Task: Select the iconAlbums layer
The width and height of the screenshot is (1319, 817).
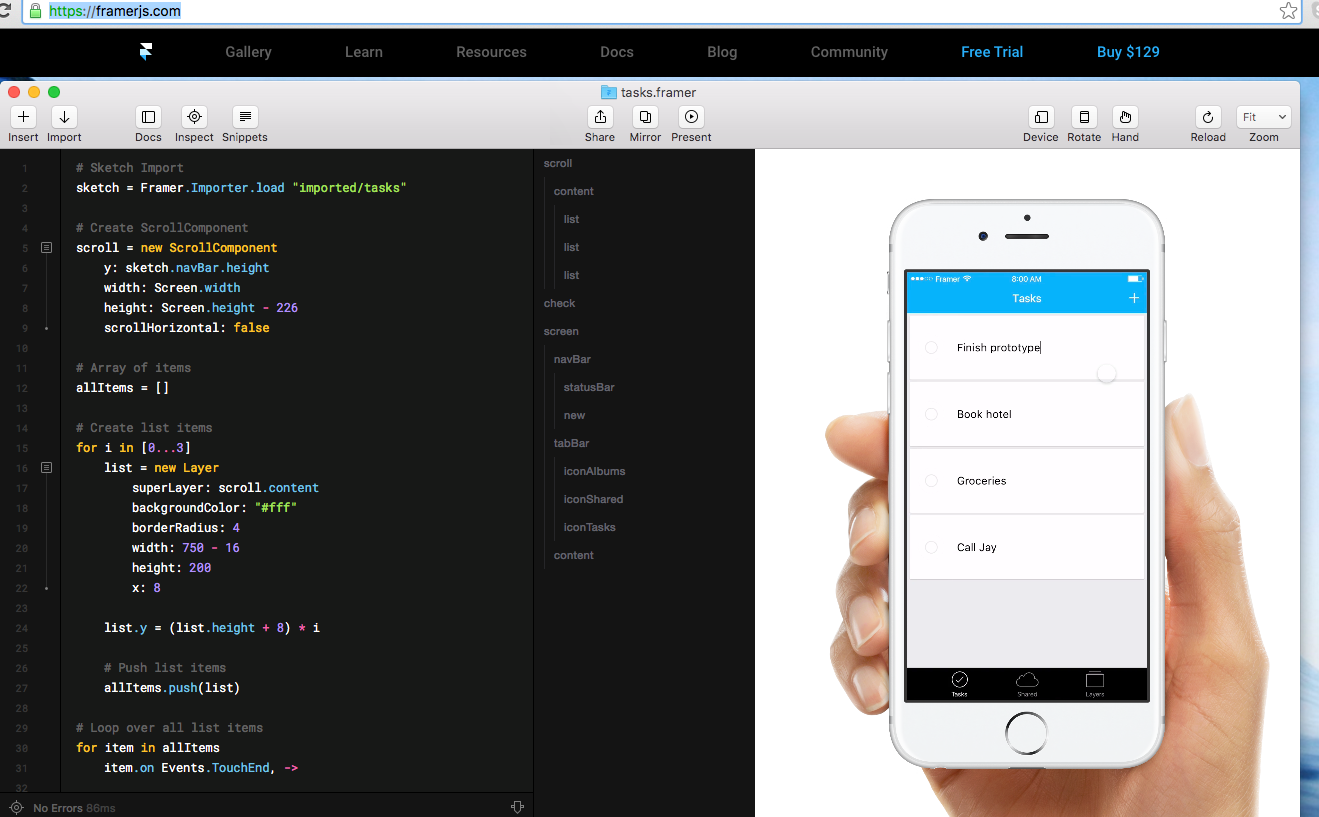Action: point(594,471)
